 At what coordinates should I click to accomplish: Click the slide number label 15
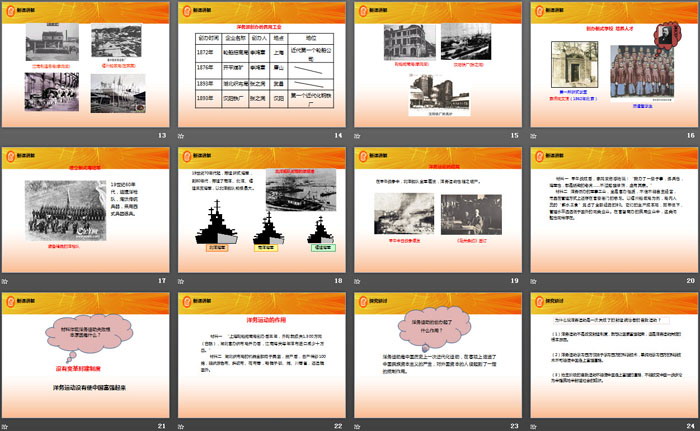point(515,135)
